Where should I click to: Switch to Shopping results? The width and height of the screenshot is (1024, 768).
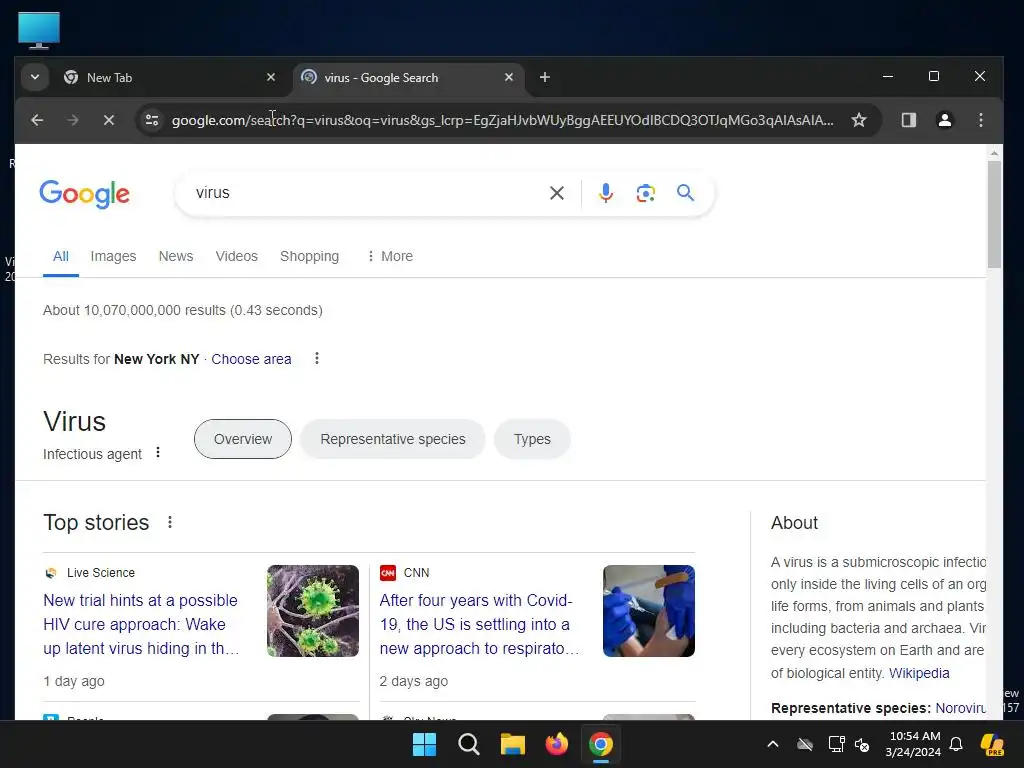[310, 256]
